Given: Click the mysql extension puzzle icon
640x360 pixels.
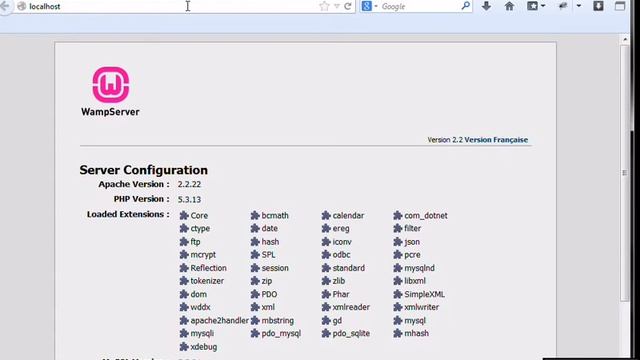Looking at the screenshot, I should click(x=398, y=320).
